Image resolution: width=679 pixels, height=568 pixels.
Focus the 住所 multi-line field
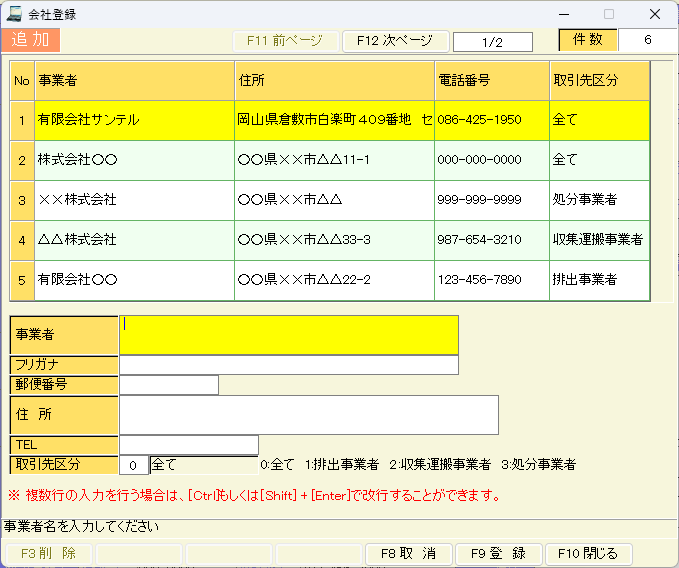pyautogui.click(x=308, y=415)
